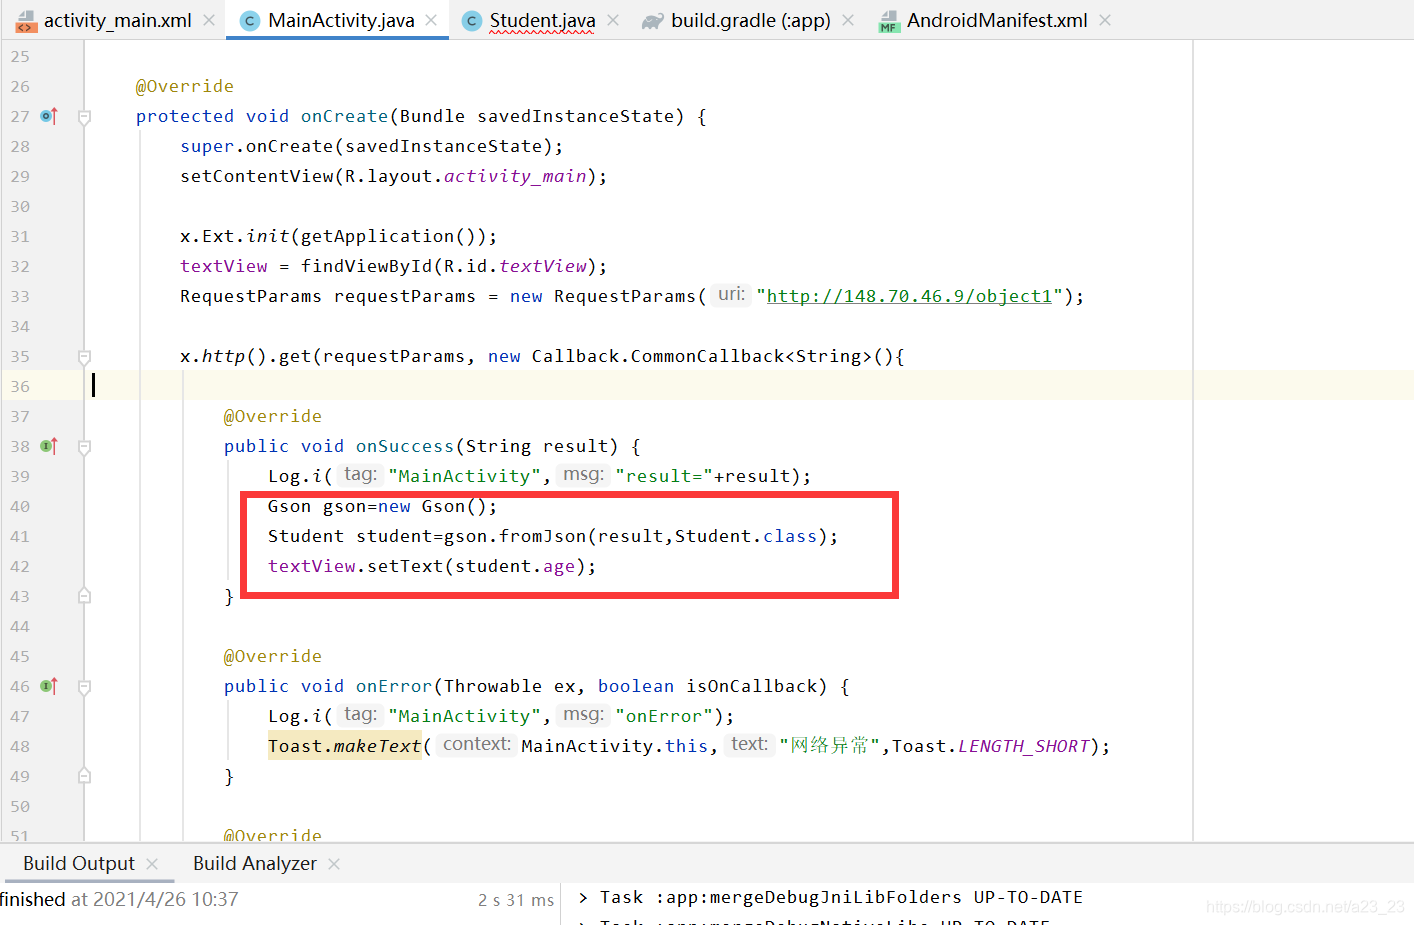The width and height of the screenshot is (1414, 925).
Task: Click the "网络异常" string literal
Action: [829, 746]
